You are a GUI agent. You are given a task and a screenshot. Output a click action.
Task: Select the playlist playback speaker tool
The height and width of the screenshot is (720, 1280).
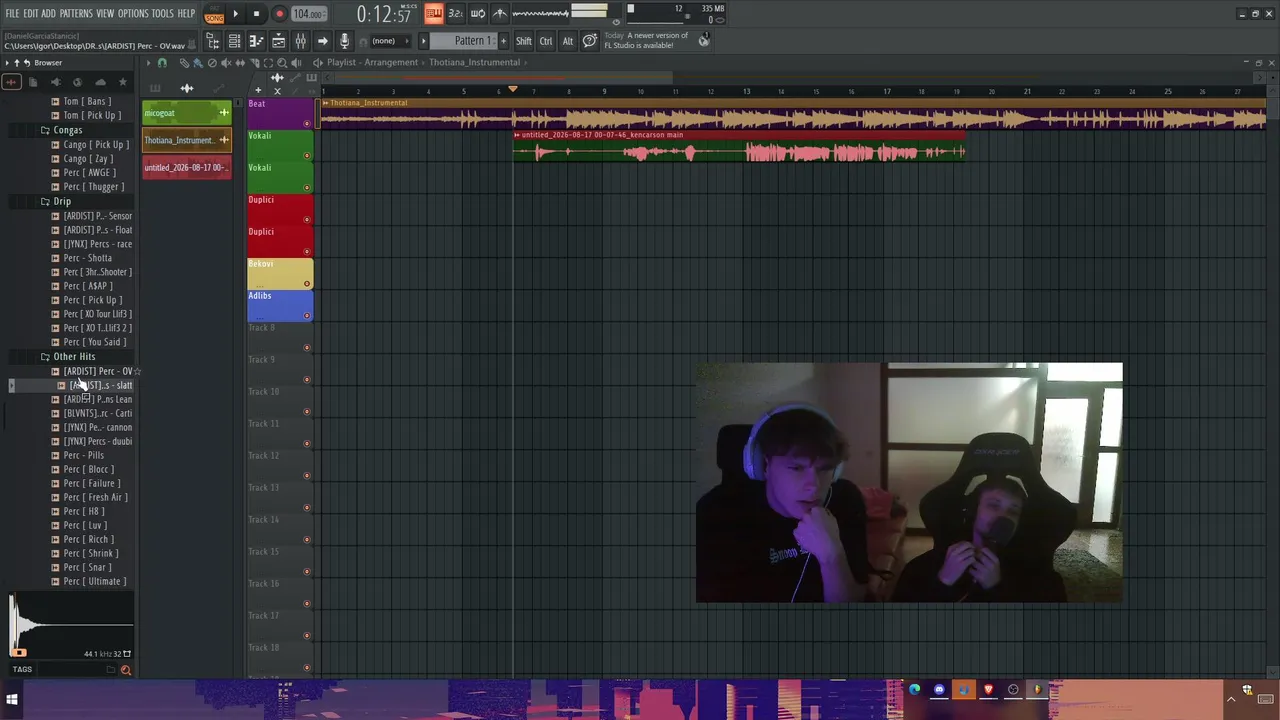click(296, 62)
